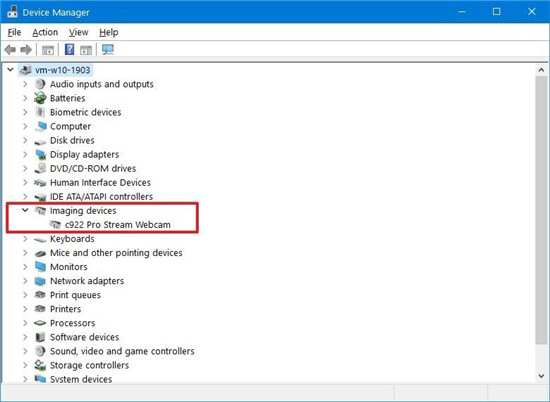
Task: Open the Action menu
Action: (x=45, y=32)
